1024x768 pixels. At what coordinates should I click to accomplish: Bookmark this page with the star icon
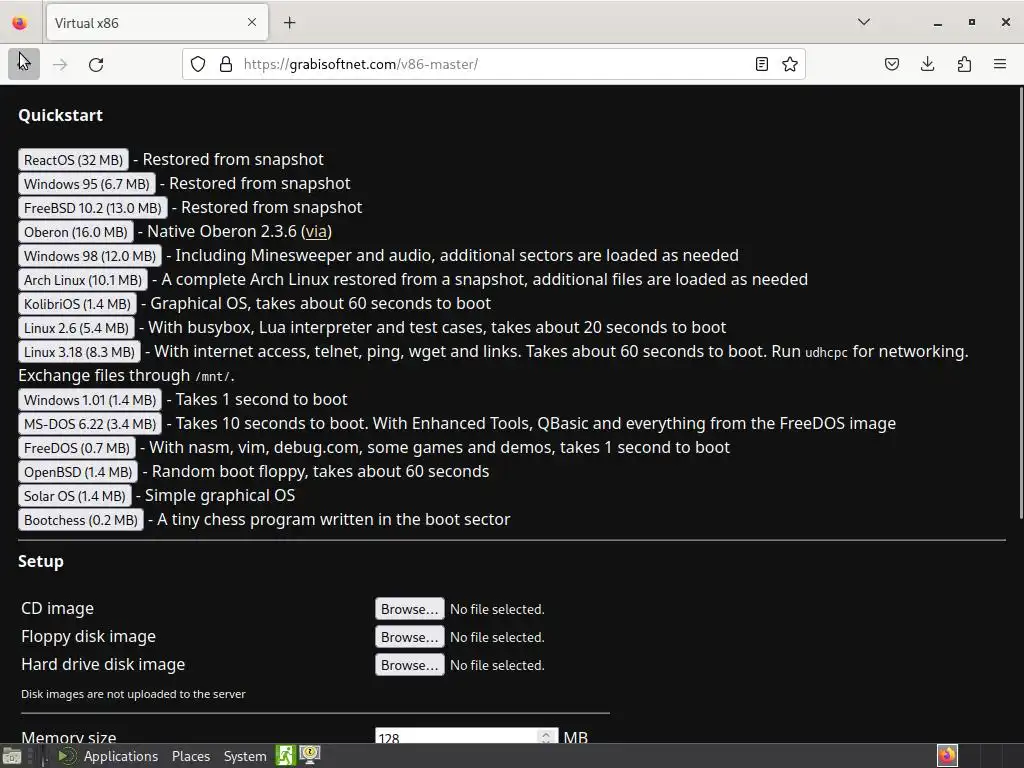click(790, 64)
